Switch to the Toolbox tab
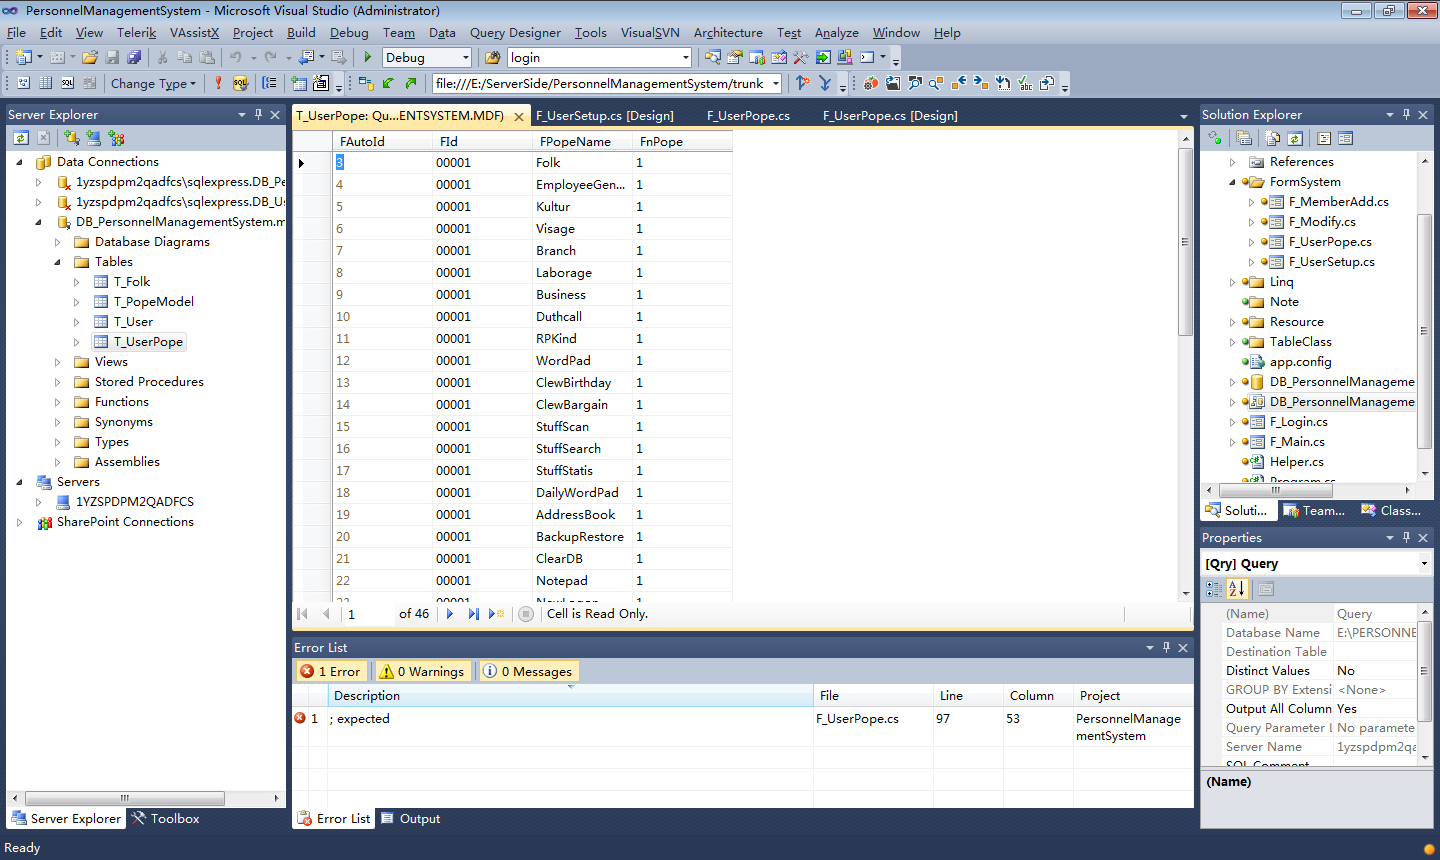 tap(166, 819)
